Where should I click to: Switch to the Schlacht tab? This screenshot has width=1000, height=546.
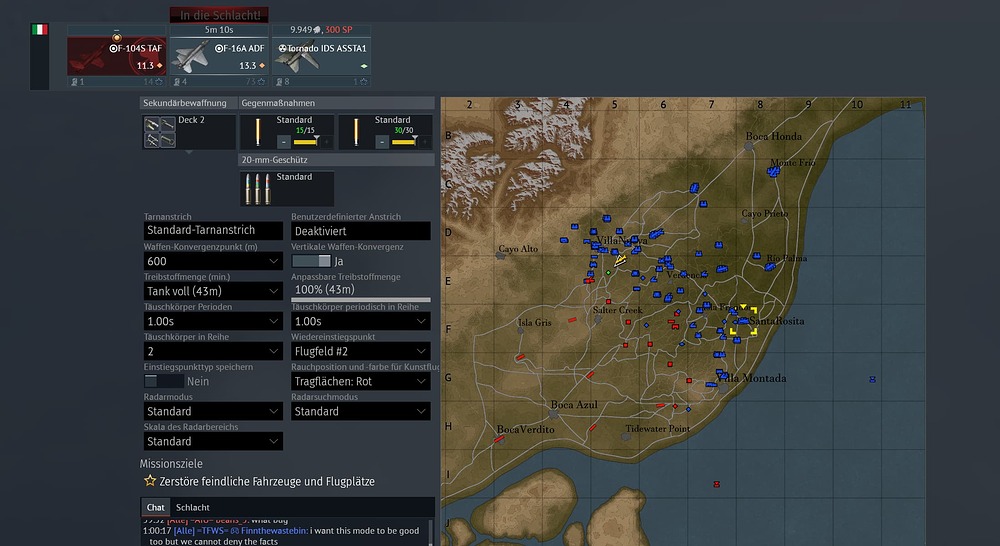[193, 507]
